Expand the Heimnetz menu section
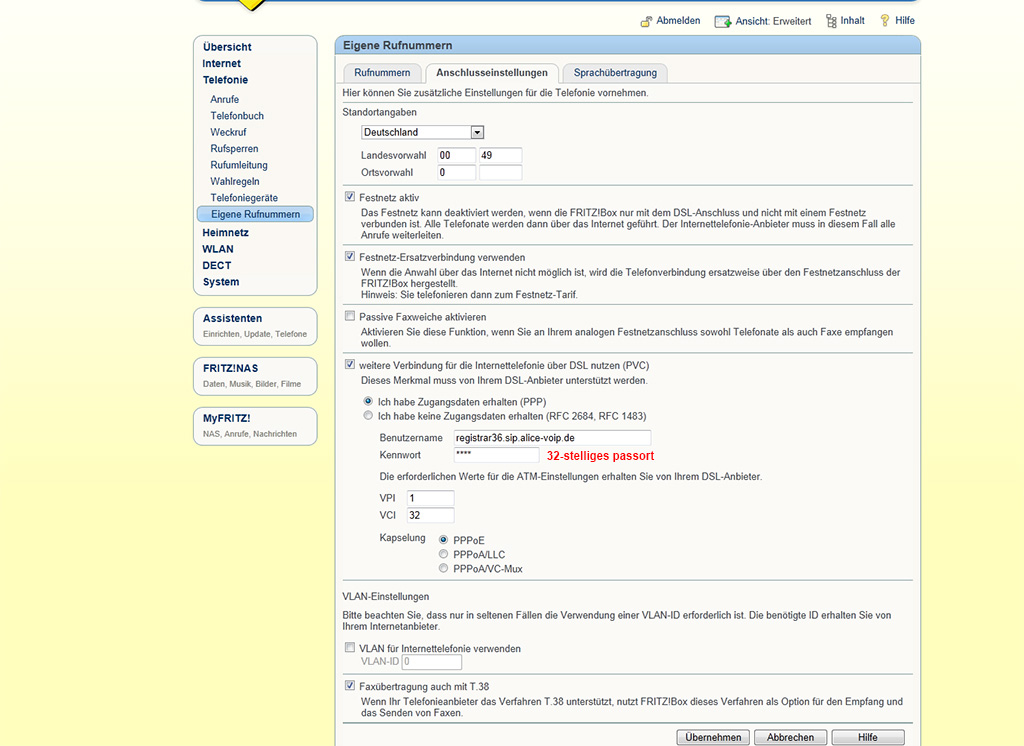Image resolution: width=1024 pixels, height=746 pixels. coord(225,232)
